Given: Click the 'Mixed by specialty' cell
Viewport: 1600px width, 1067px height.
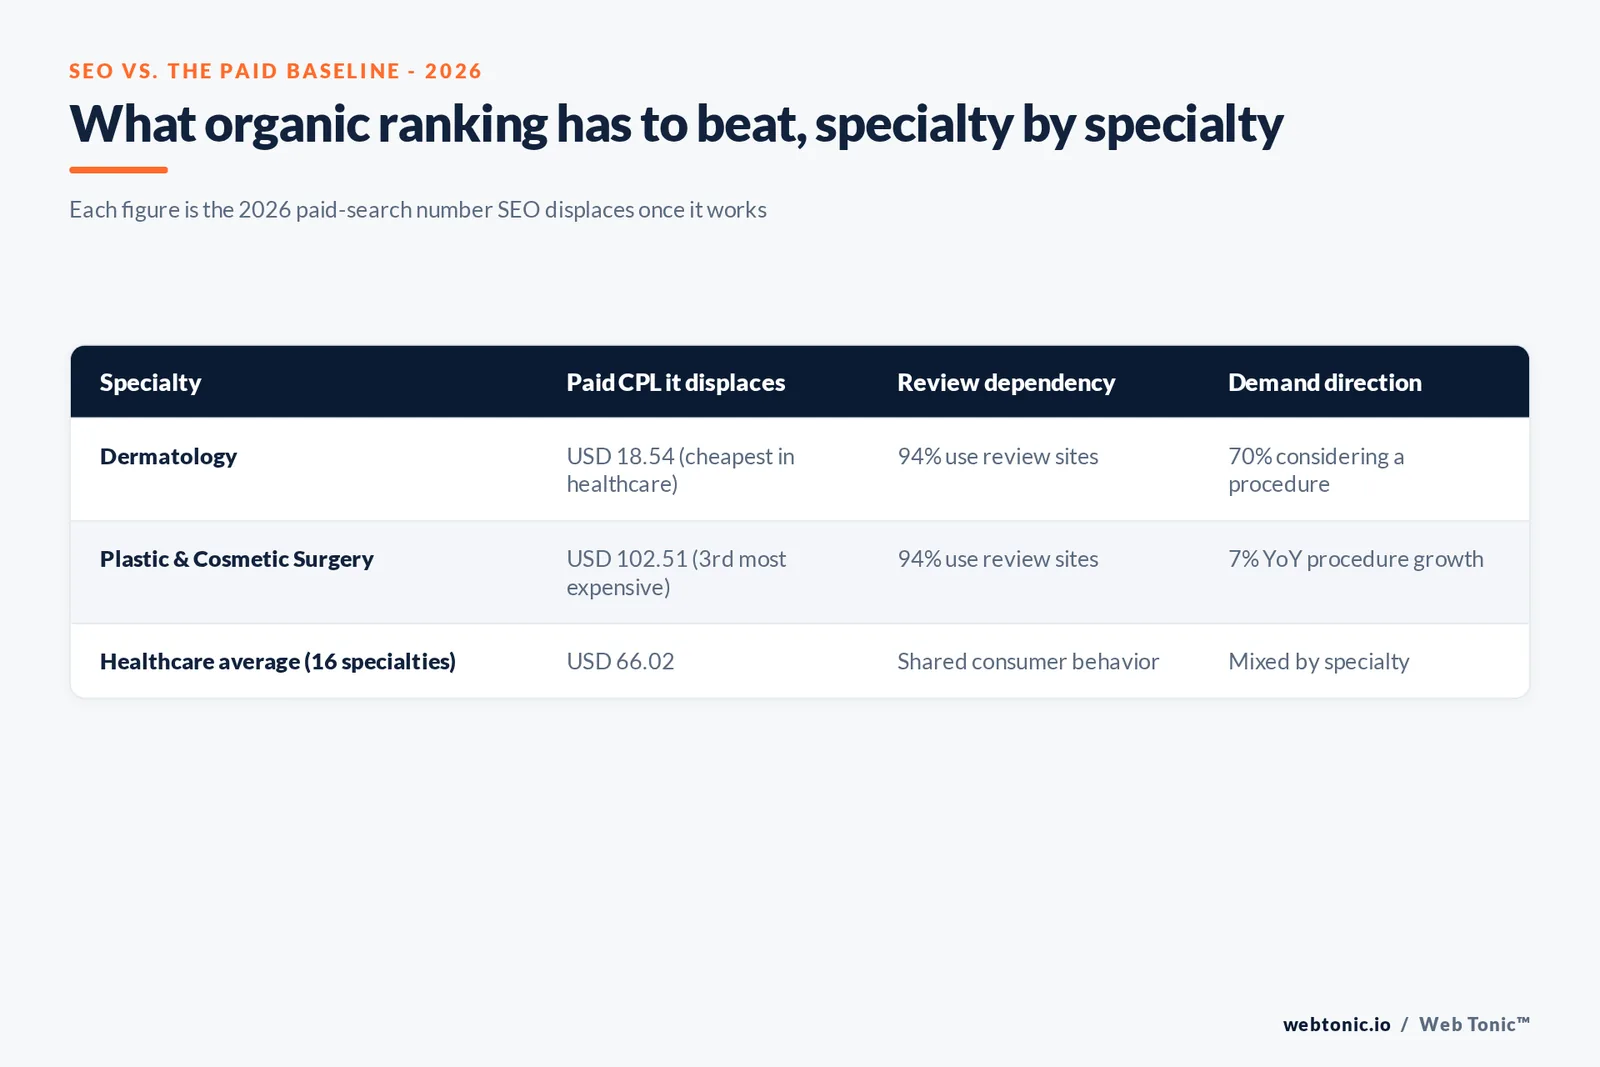Looking at the screenshot, I should pyautogui.click(x=1319, y=661).
